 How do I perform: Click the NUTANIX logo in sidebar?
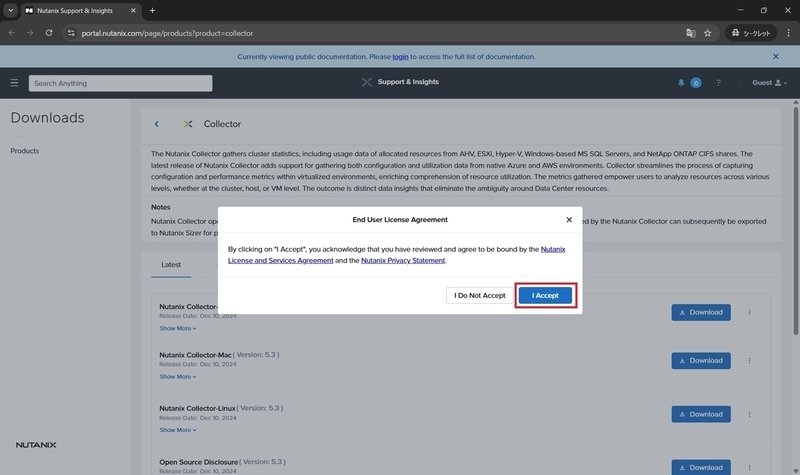[x=36, y=445]
